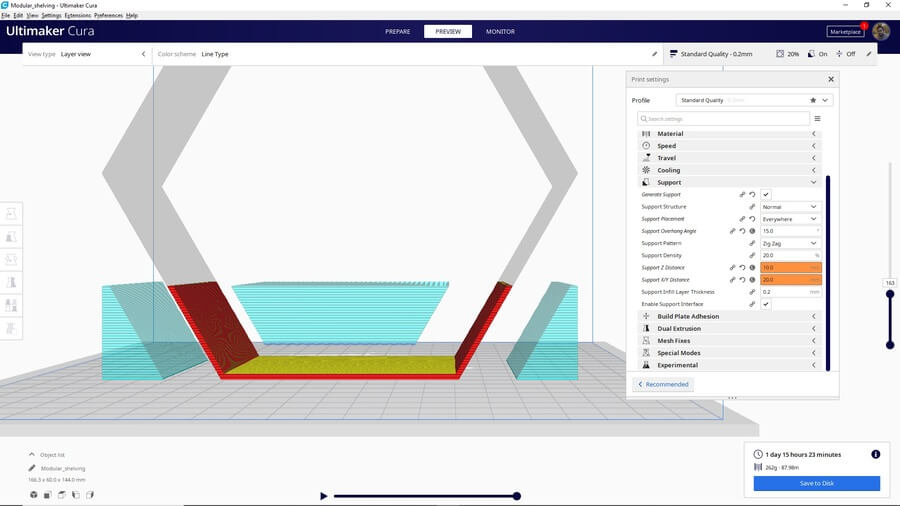Reset Support Placement to default value
900x506 pixels.
tap(752, 219)
